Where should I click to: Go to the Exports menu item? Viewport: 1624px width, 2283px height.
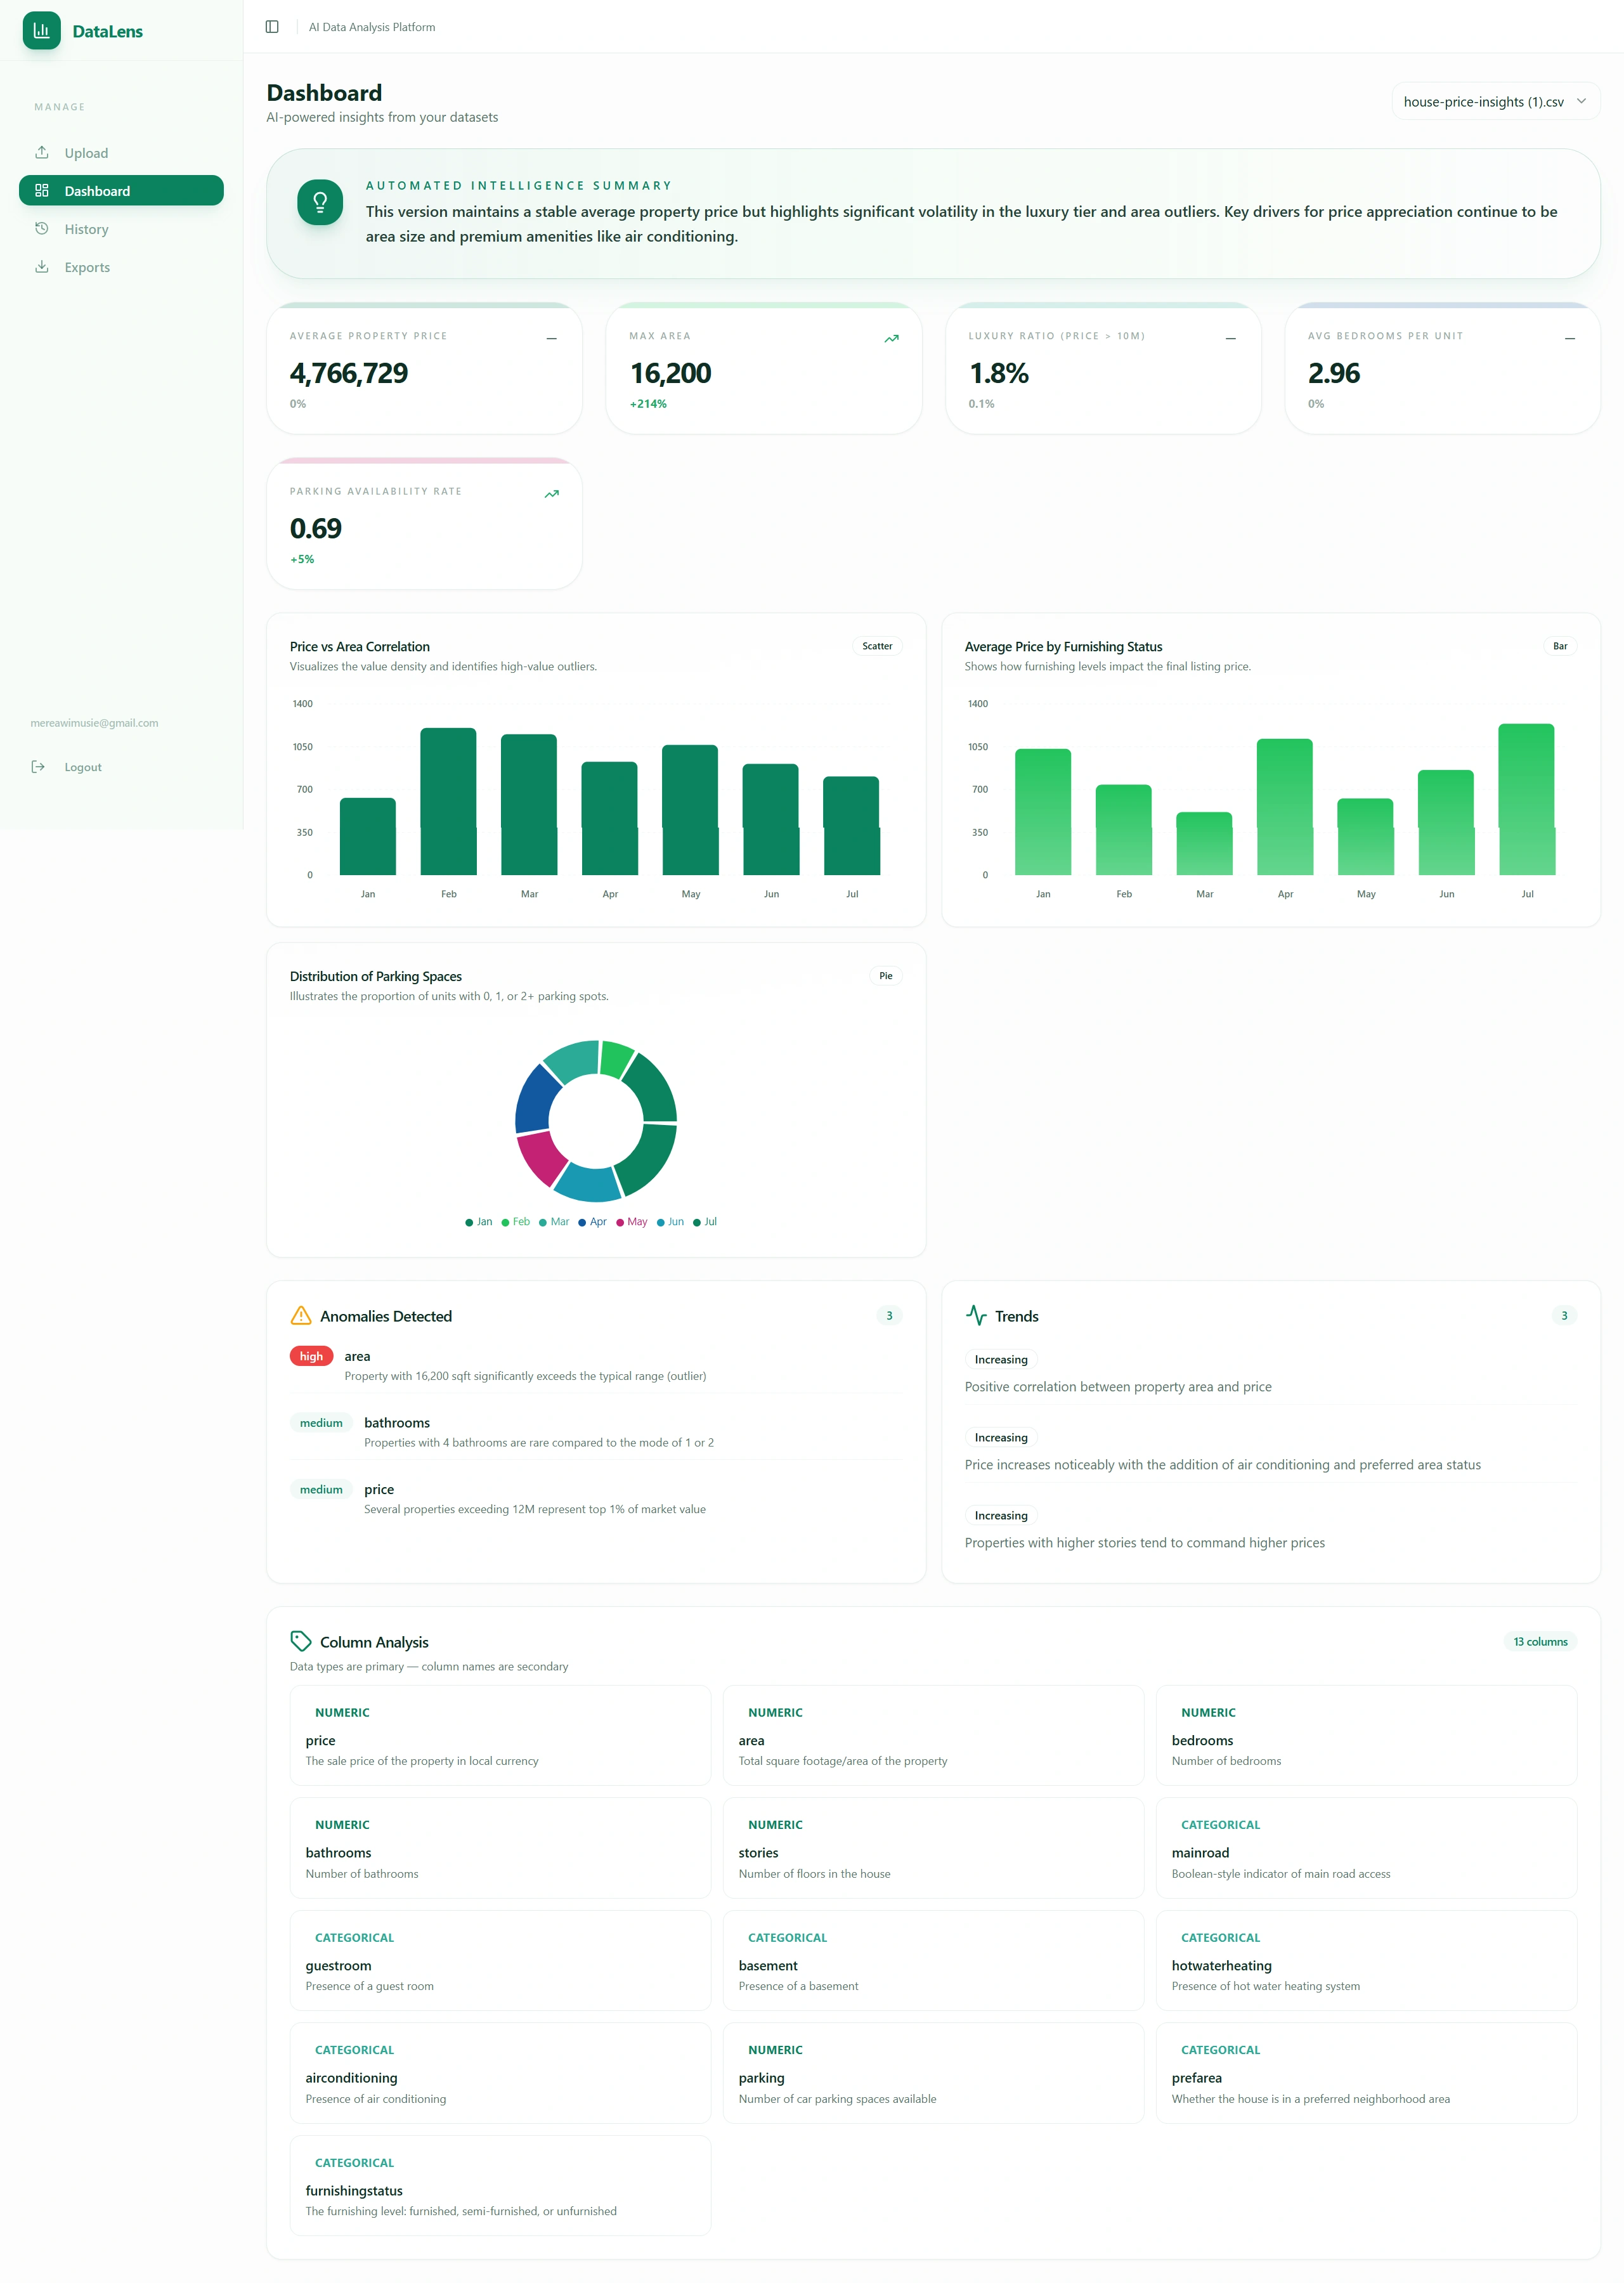pos(87,267)
